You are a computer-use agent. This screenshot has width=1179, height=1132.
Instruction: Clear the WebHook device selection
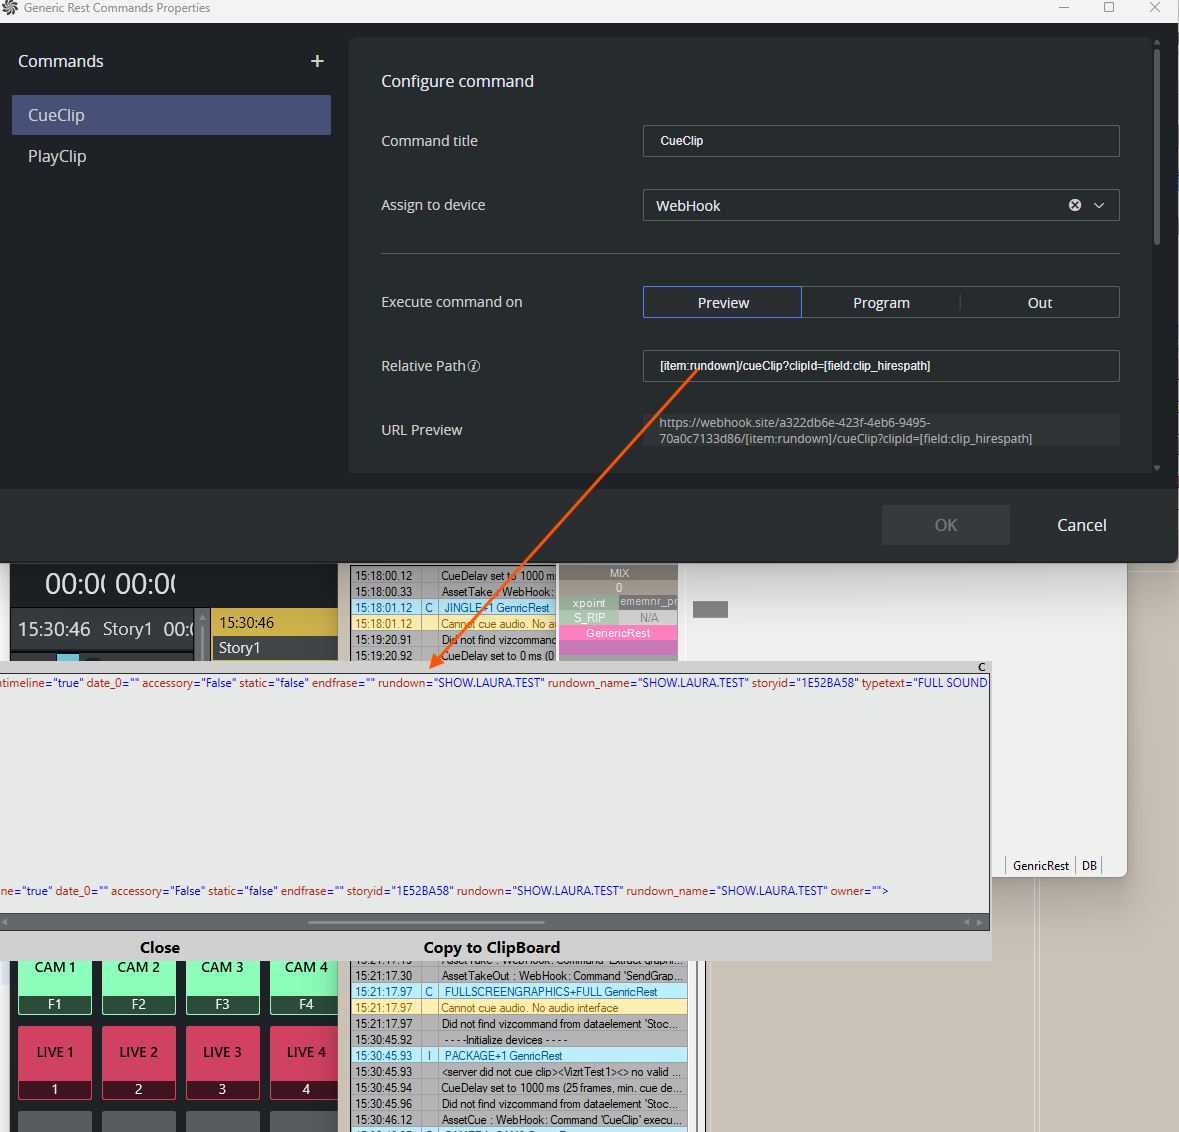(x=1075, y=205)
